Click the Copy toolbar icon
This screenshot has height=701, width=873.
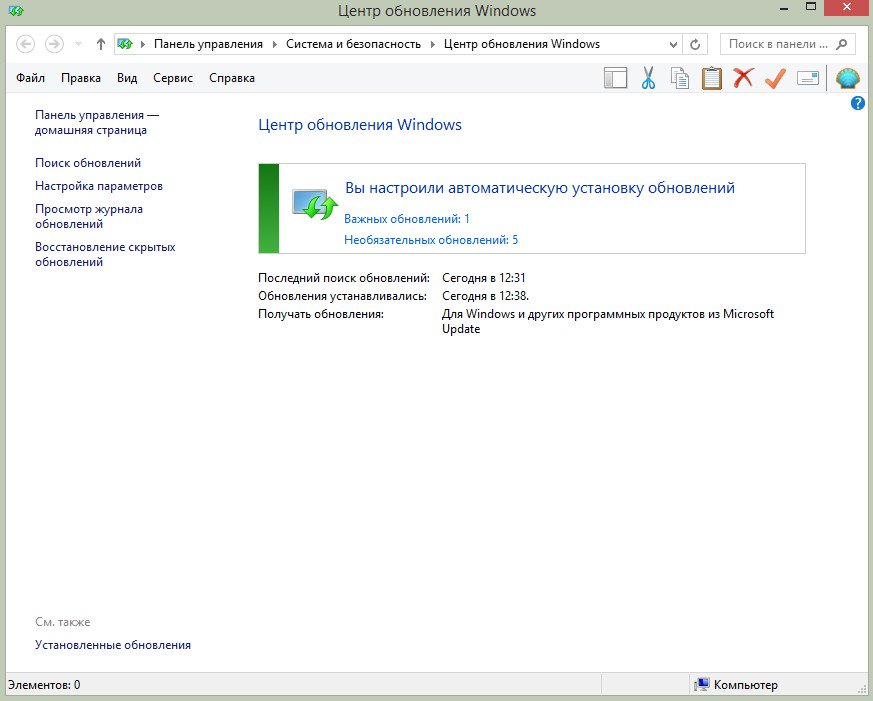pyautogui.click(x=679, y=78)
